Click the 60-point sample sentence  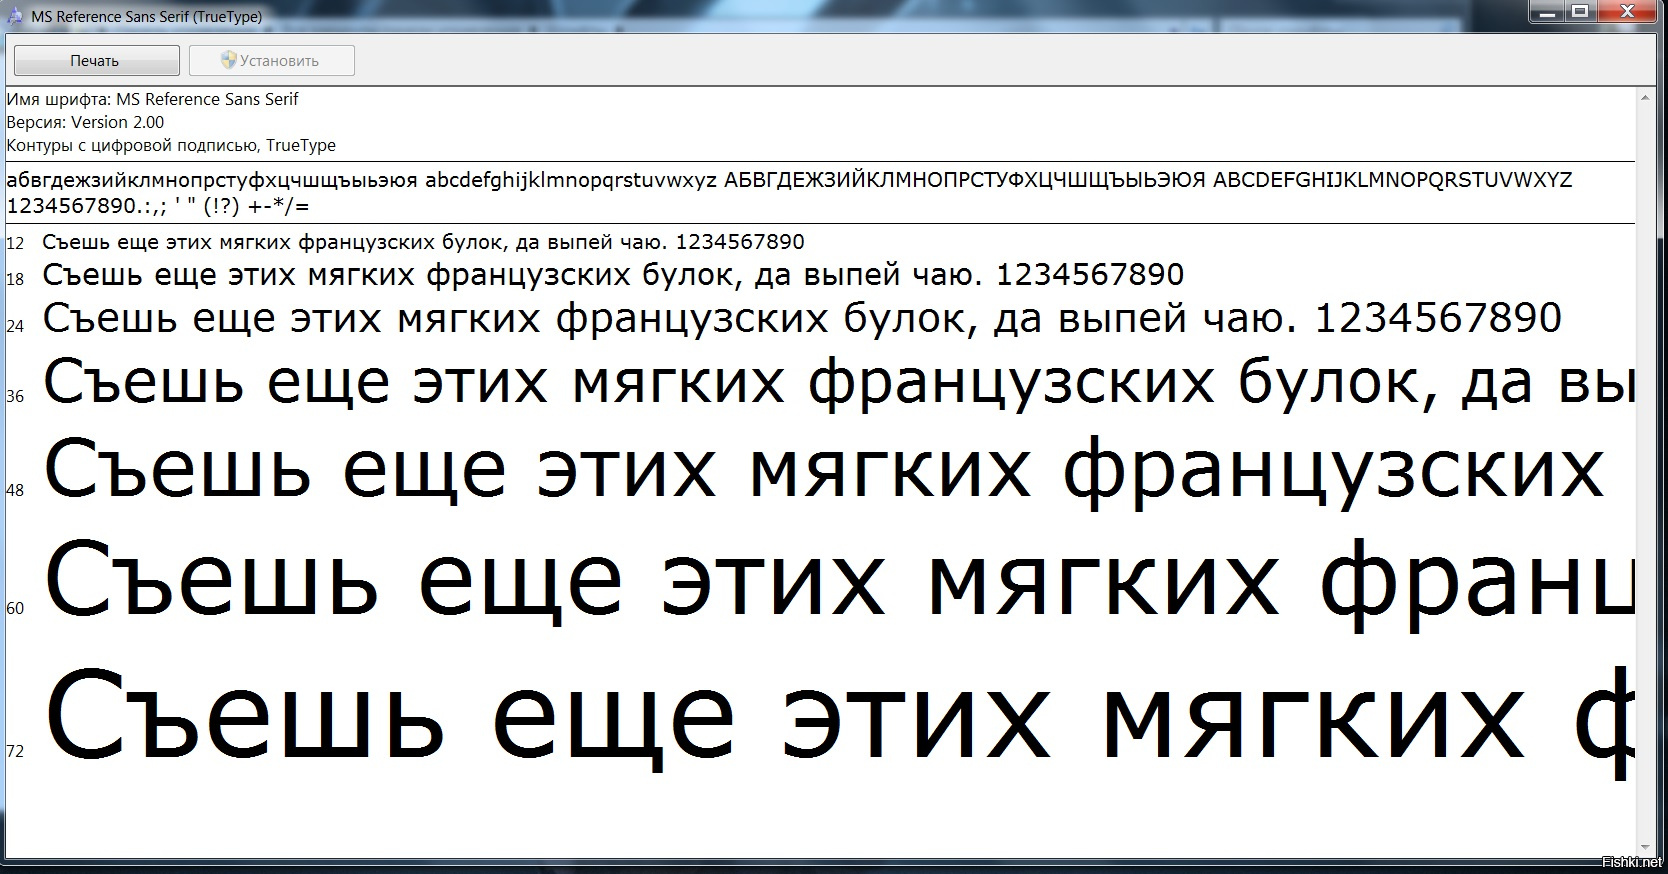pyautogui.click(x=838, y=585)
